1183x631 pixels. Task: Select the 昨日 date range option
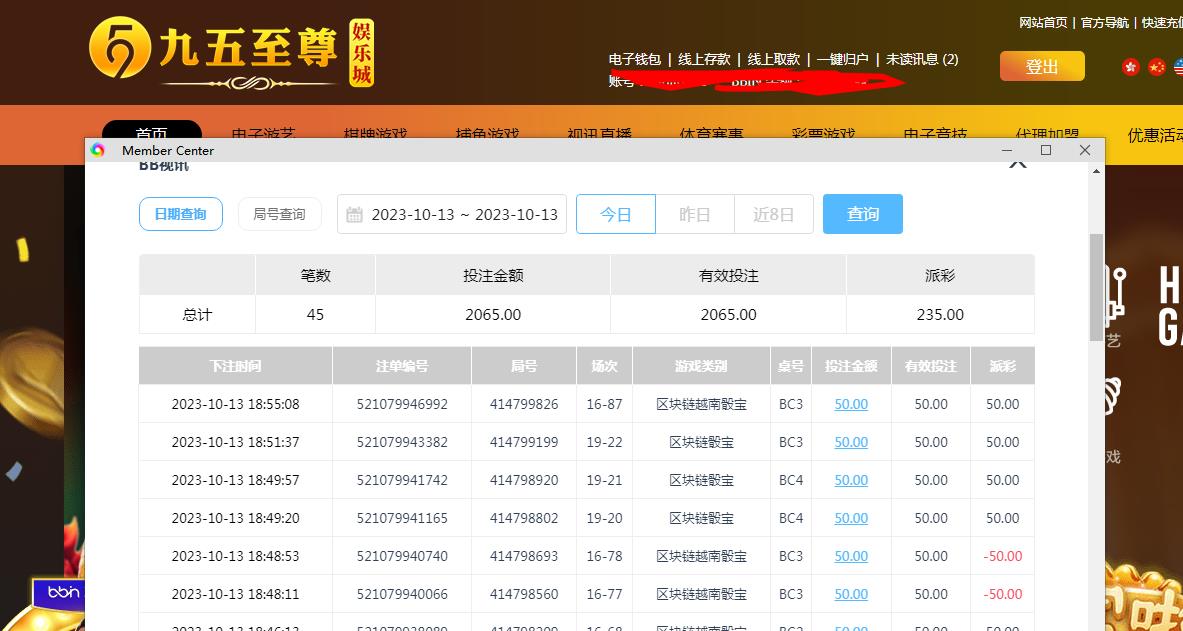click(695, 214)
